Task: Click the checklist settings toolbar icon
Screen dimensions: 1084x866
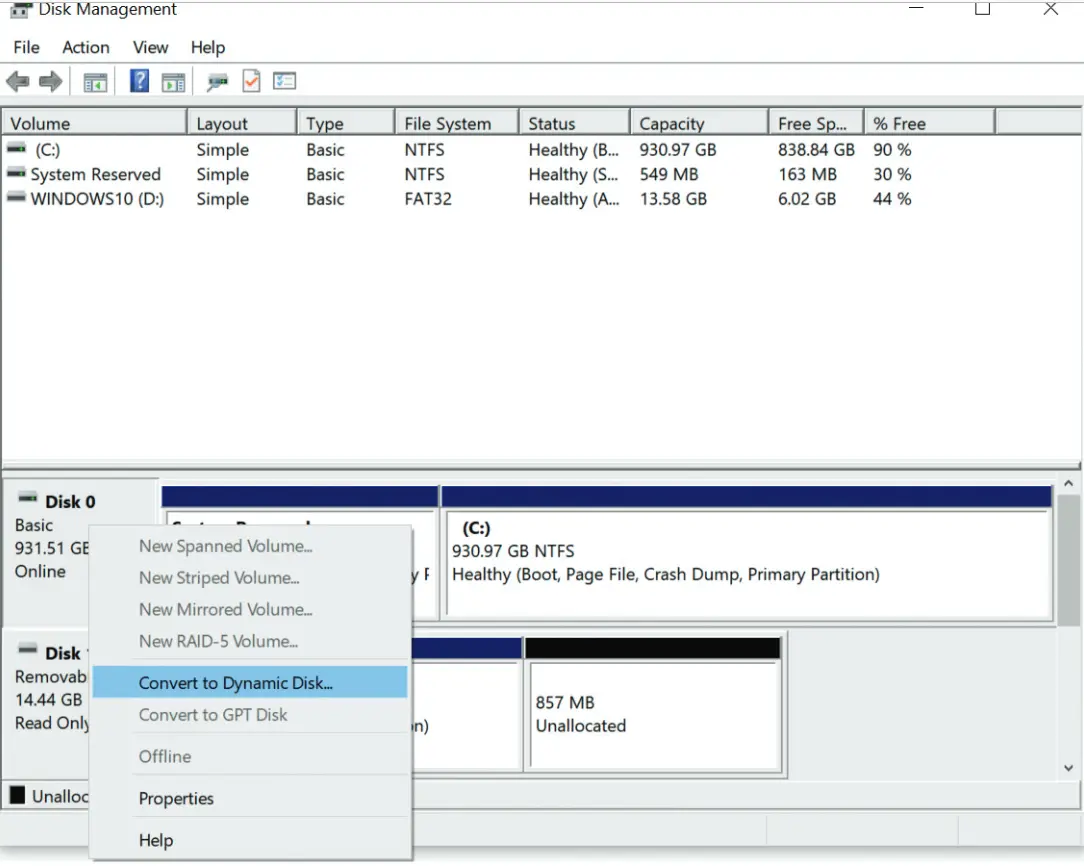Action: coord(284,82)
